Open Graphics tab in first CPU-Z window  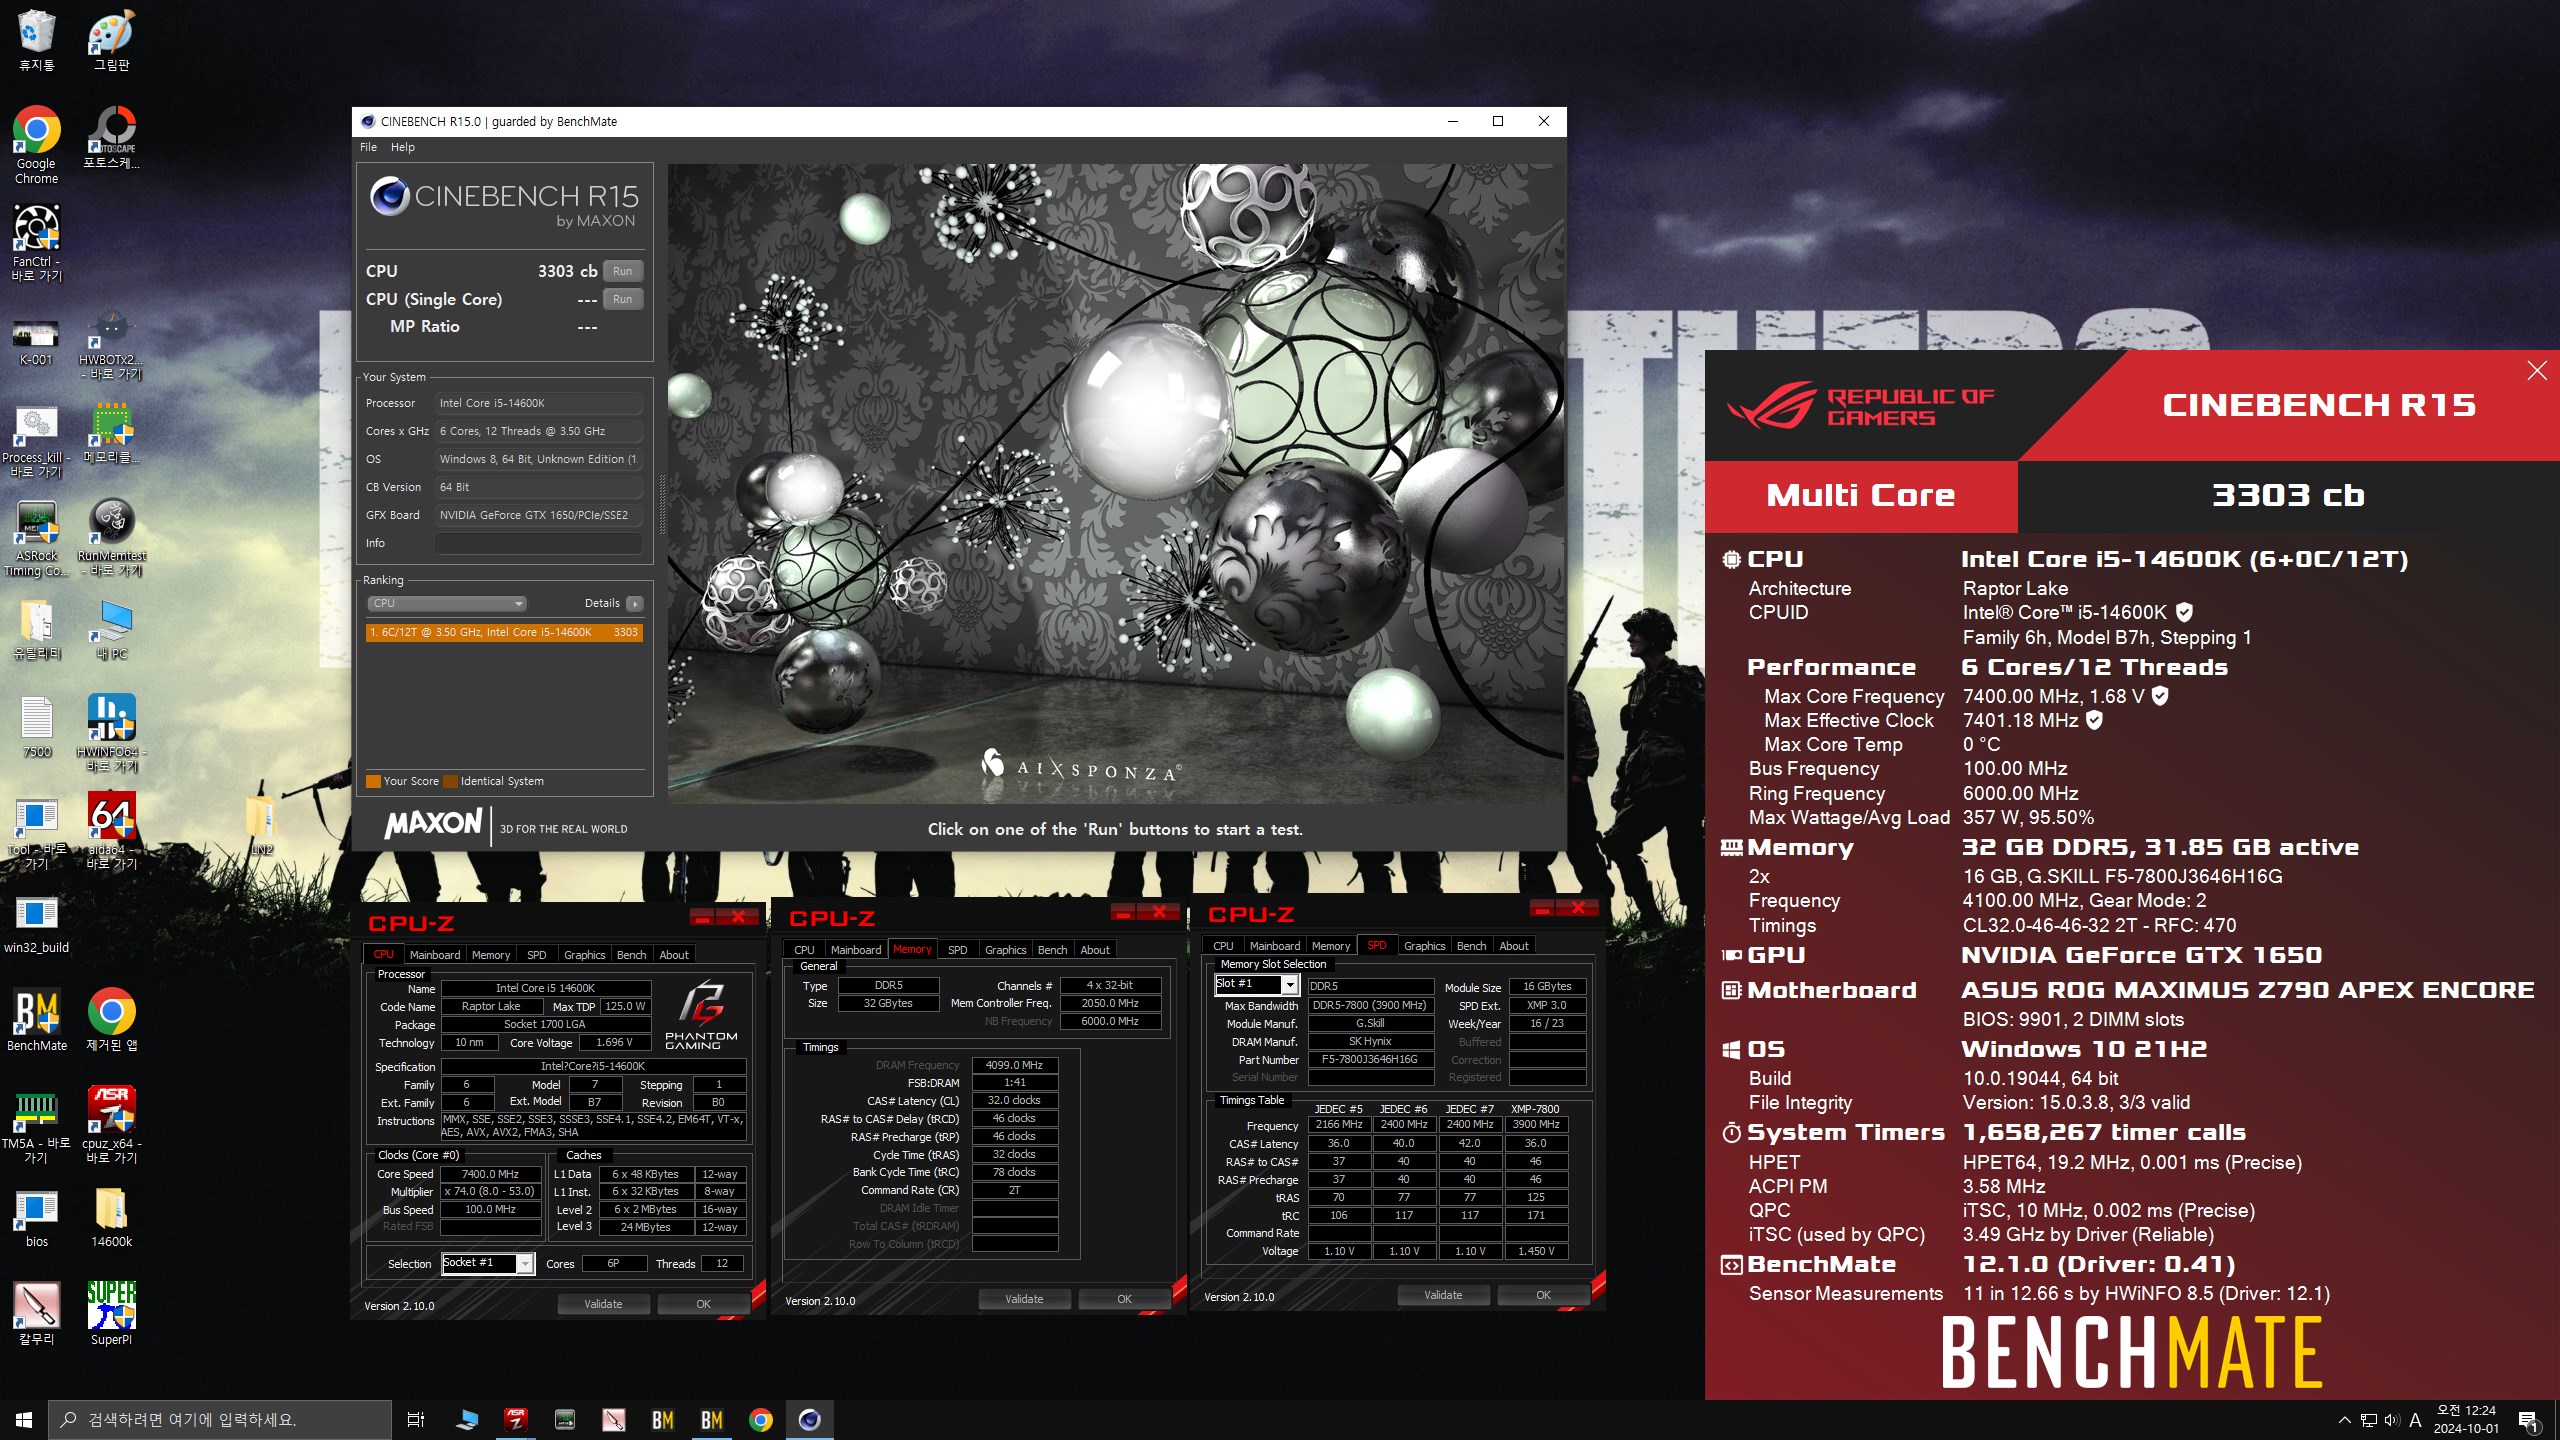tap(584, 954)
